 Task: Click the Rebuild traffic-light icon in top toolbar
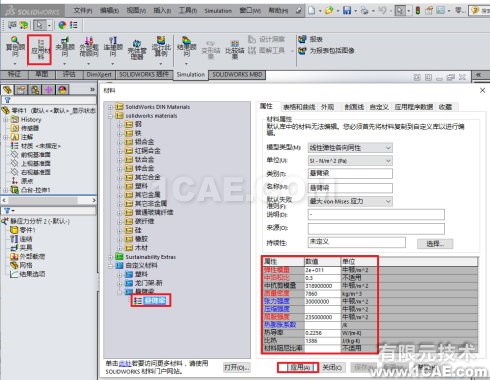click(418, 10)
